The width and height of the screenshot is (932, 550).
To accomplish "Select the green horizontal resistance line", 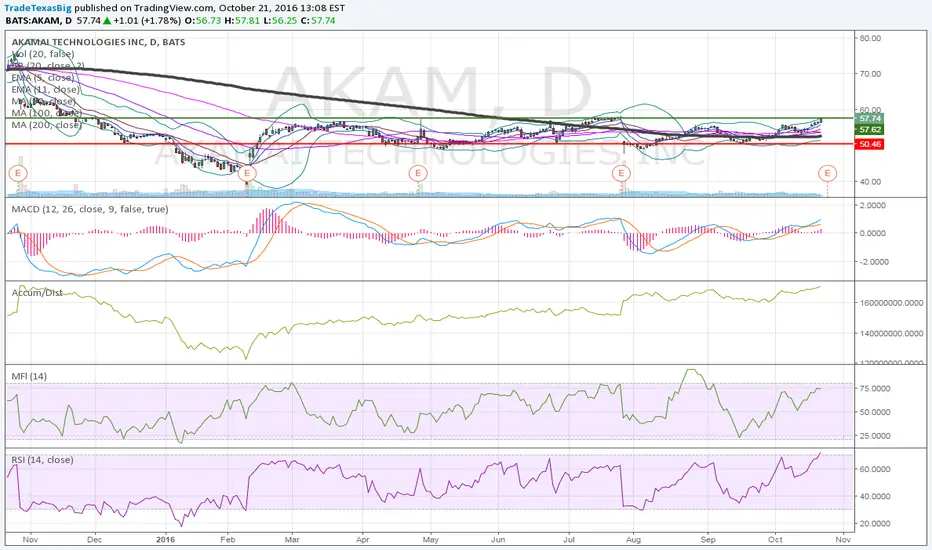I will point(429,118).
